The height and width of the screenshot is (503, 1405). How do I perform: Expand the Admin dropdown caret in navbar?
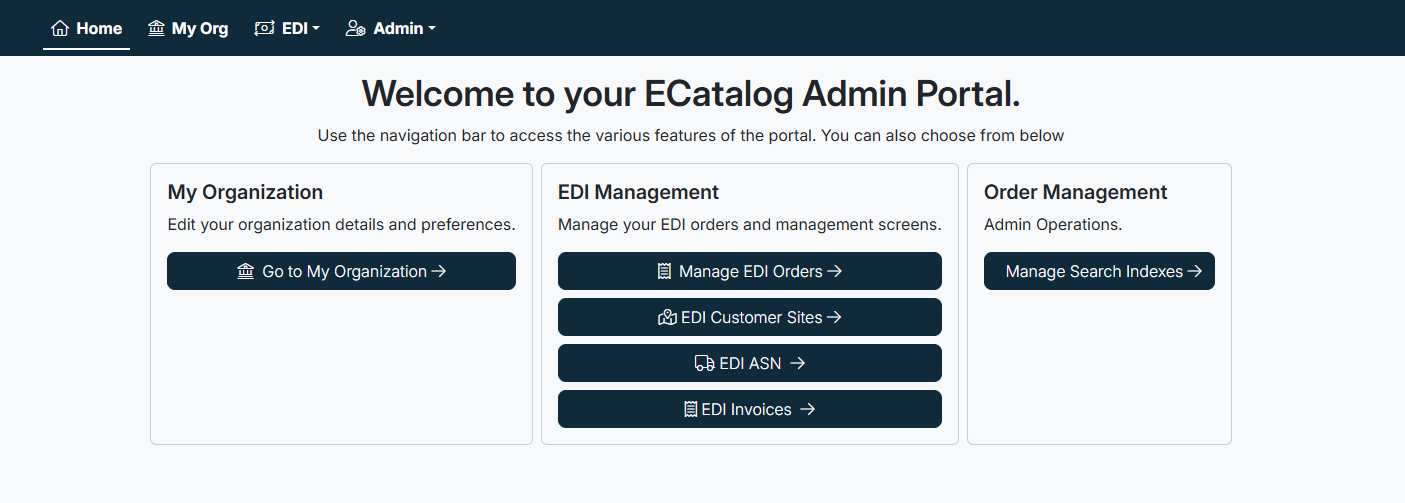[432, 28]
